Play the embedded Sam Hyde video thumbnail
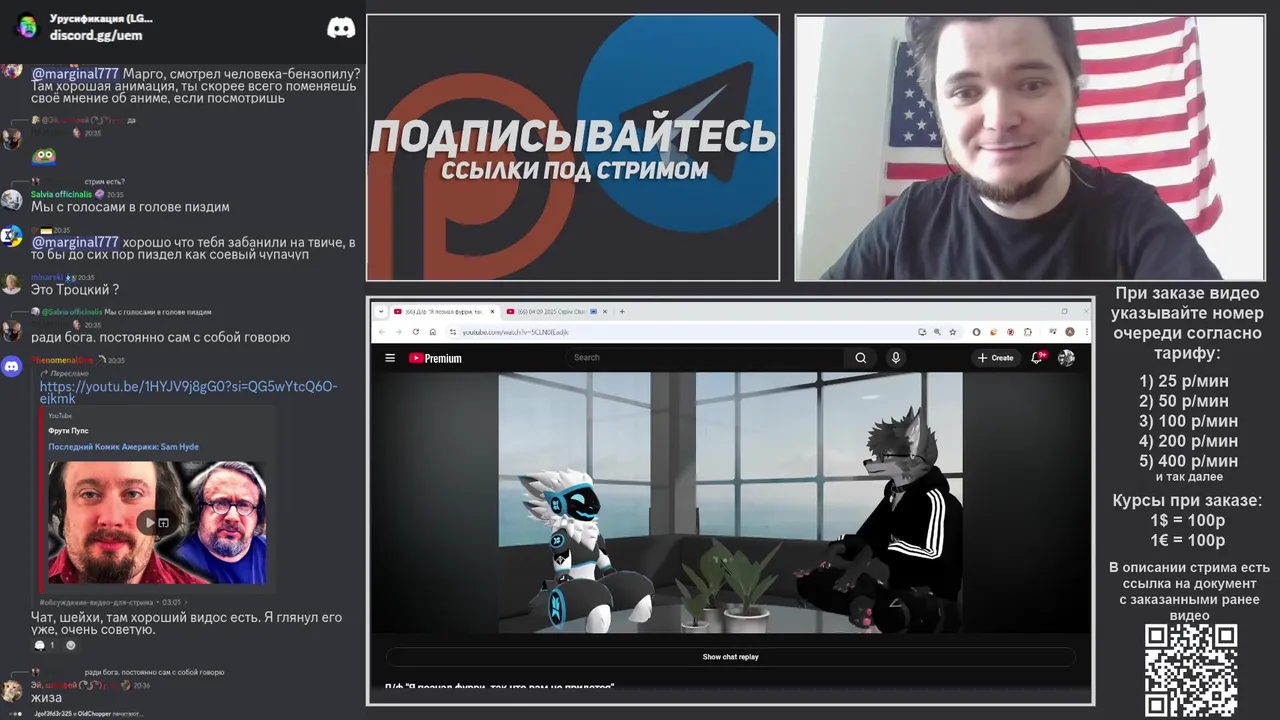 tap(150, 522)
